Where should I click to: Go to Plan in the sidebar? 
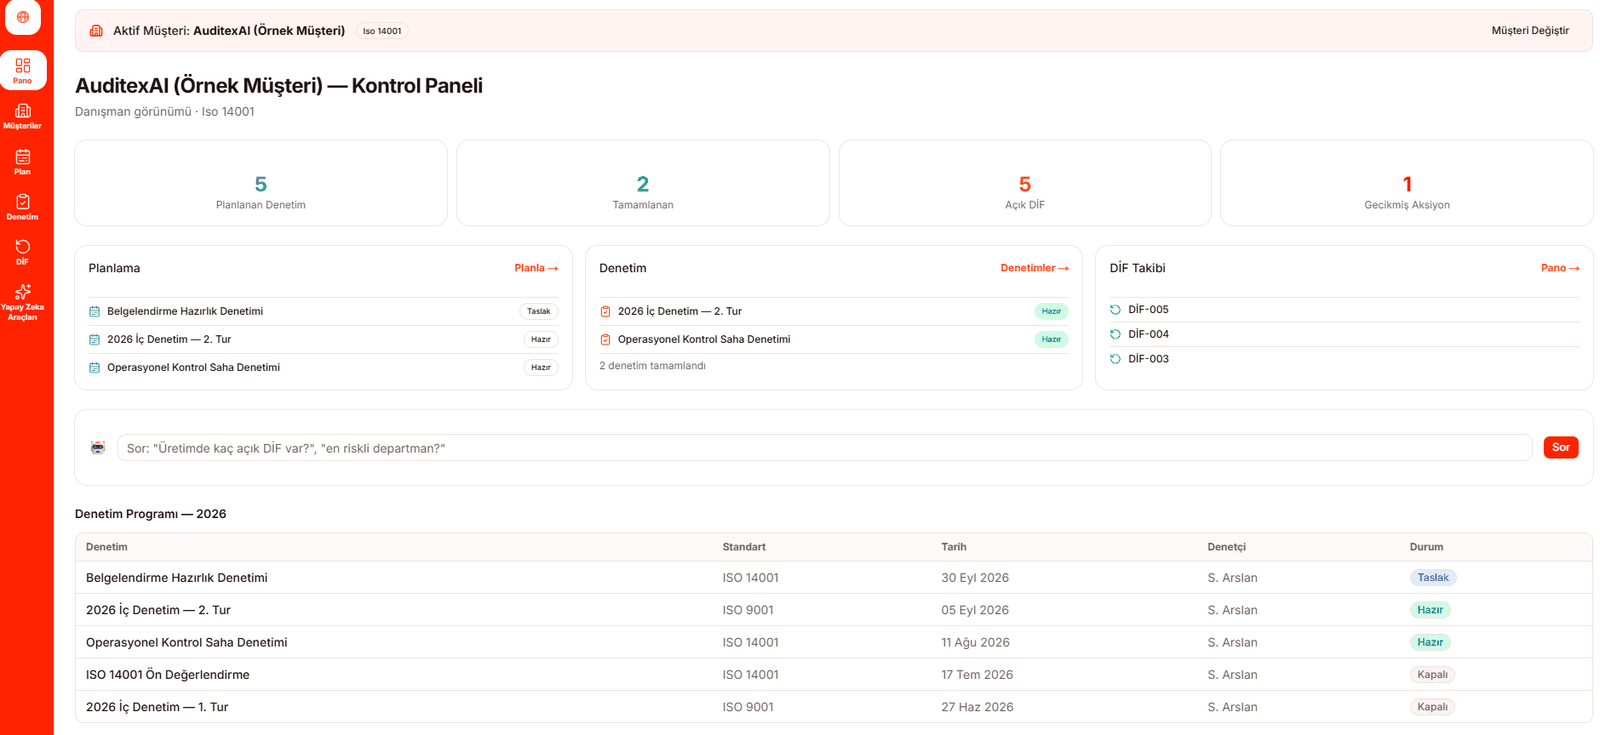tap(23, 162)
